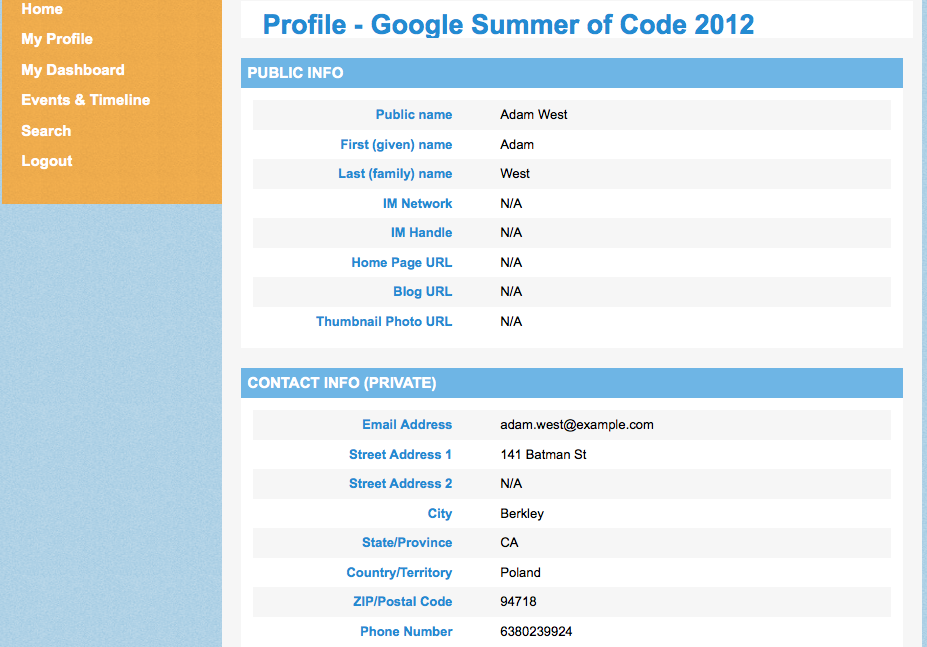927x647 pixels.
Task: Select the value Adam West
Action: tap(534, 115)
